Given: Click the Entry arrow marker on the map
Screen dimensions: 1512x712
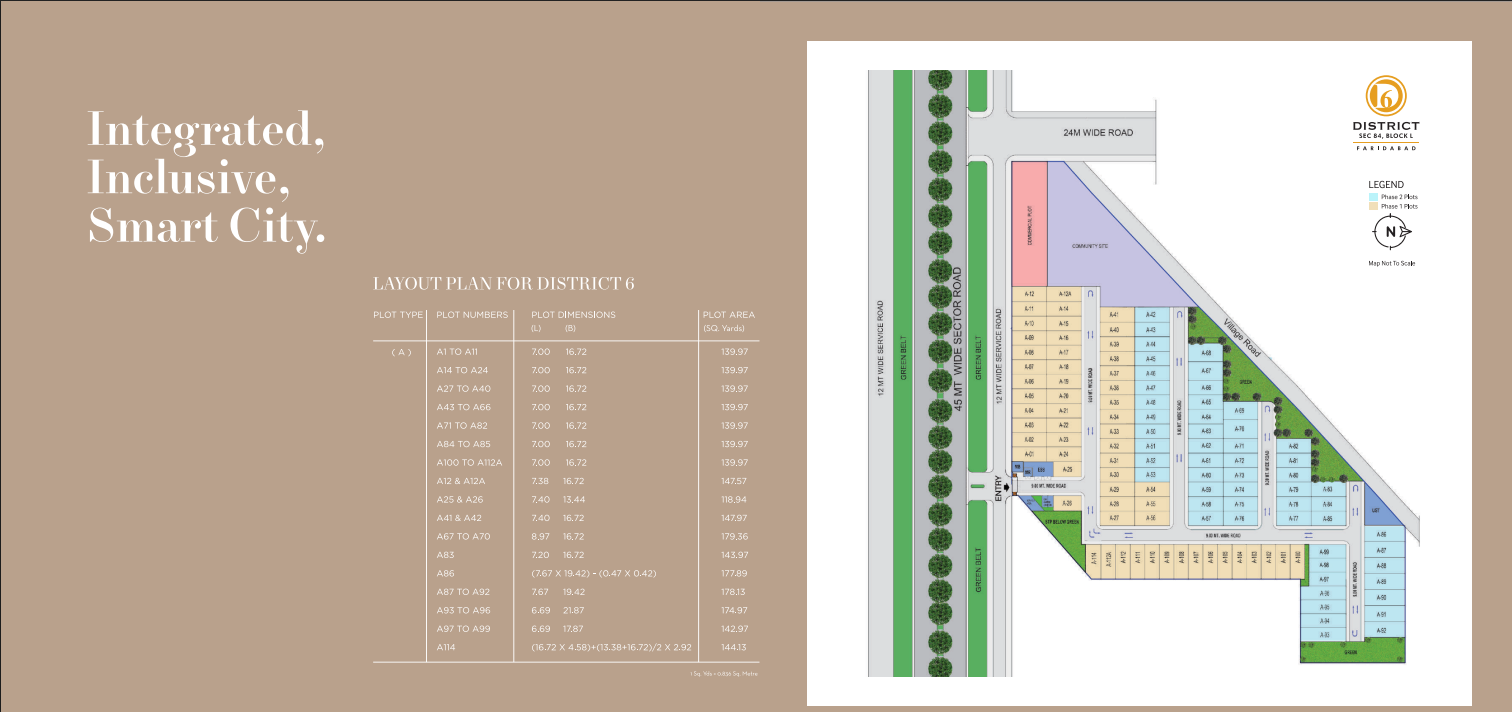Looking at the screenshot, I should (x=1007, y=486).
